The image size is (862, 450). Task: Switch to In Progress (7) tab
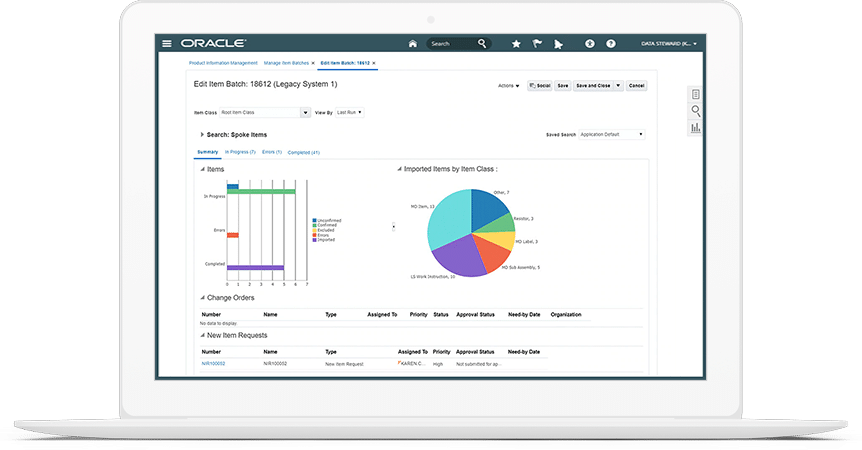240,152
